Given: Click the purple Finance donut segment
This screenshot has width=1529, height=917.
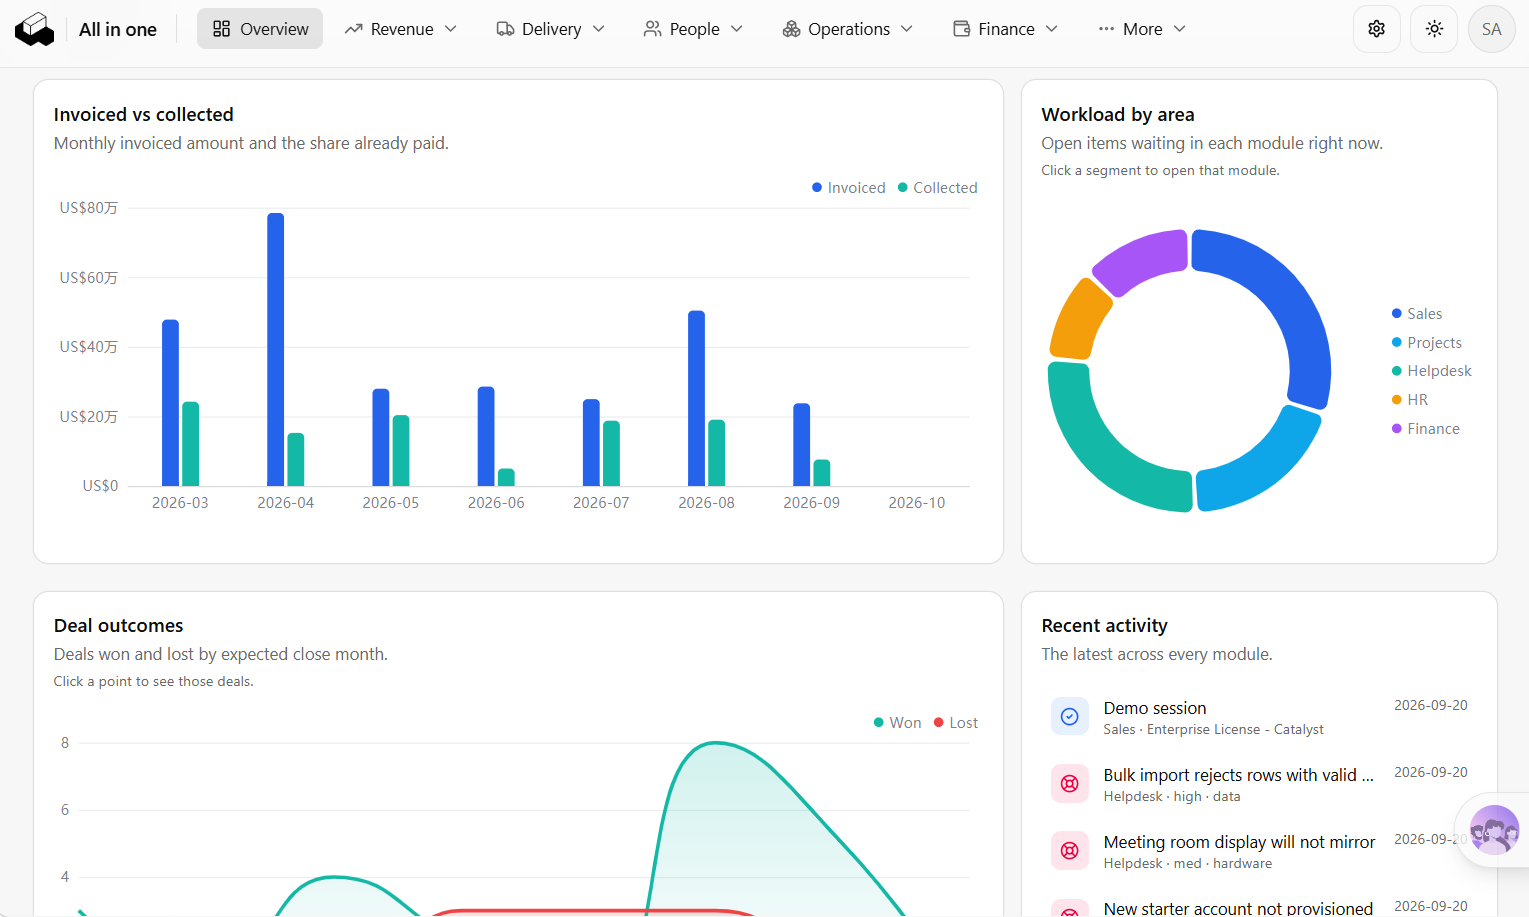Looking at the screenshot, I should (1145, 258).
